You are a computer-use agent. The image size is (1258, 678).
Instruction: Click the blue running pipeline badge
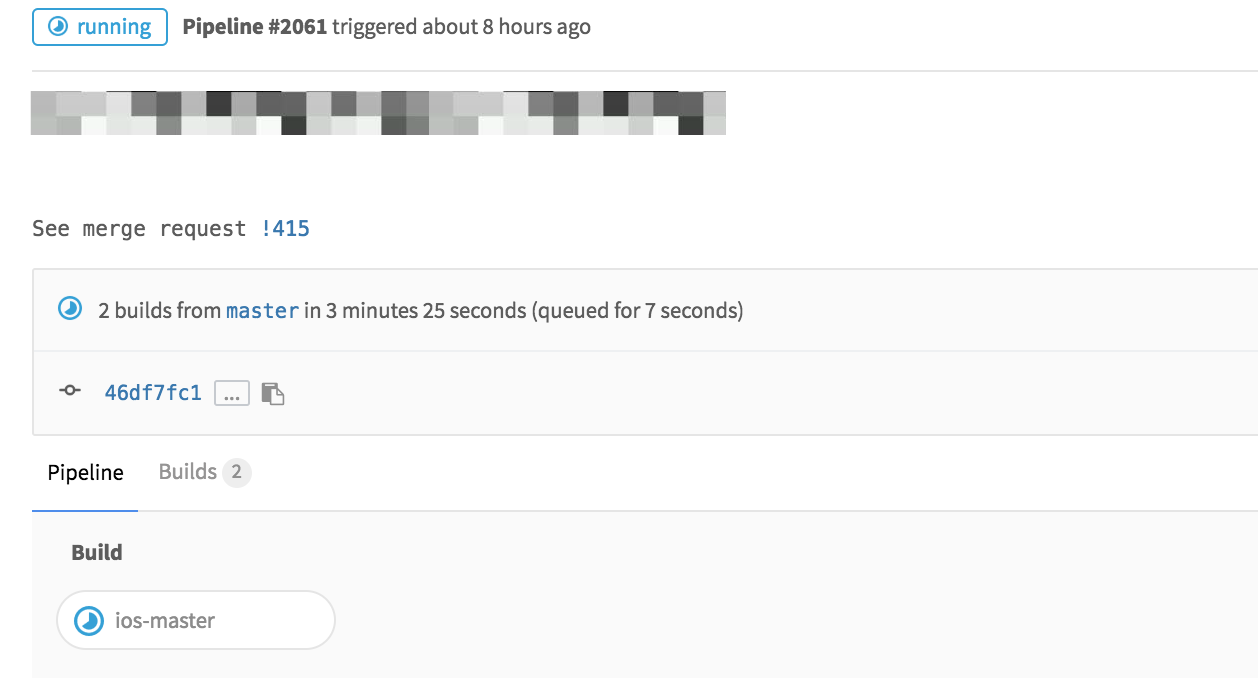[x=99, y=27]
